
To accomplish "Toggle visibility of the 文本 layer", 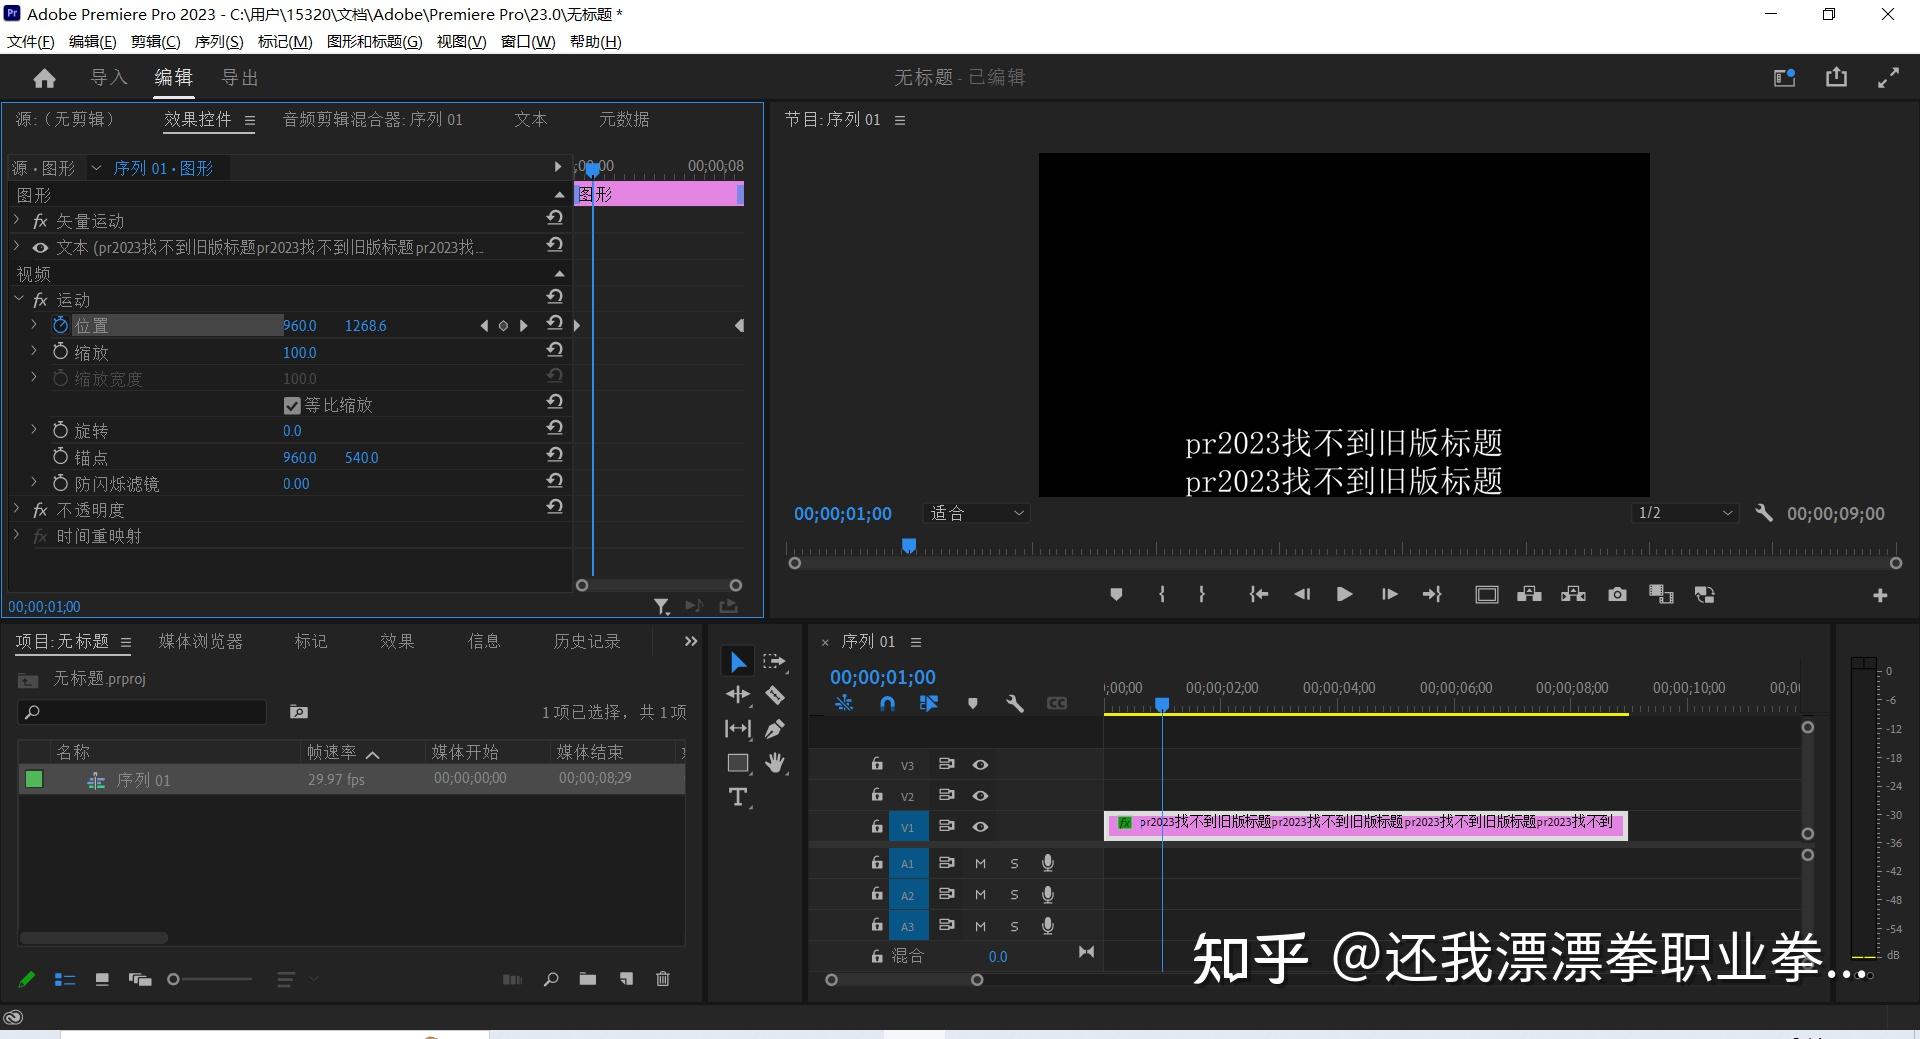I will pyautogui.click(x=40, y=248).
